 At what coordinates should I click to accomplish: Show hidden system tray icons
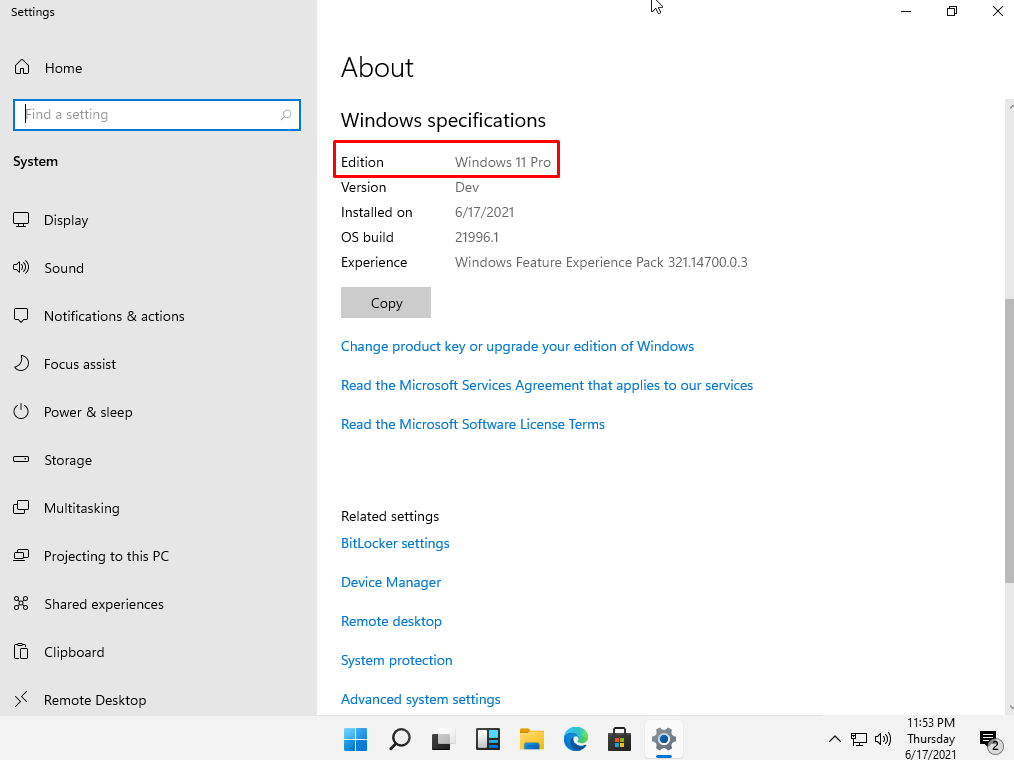(x=835, y=739)
